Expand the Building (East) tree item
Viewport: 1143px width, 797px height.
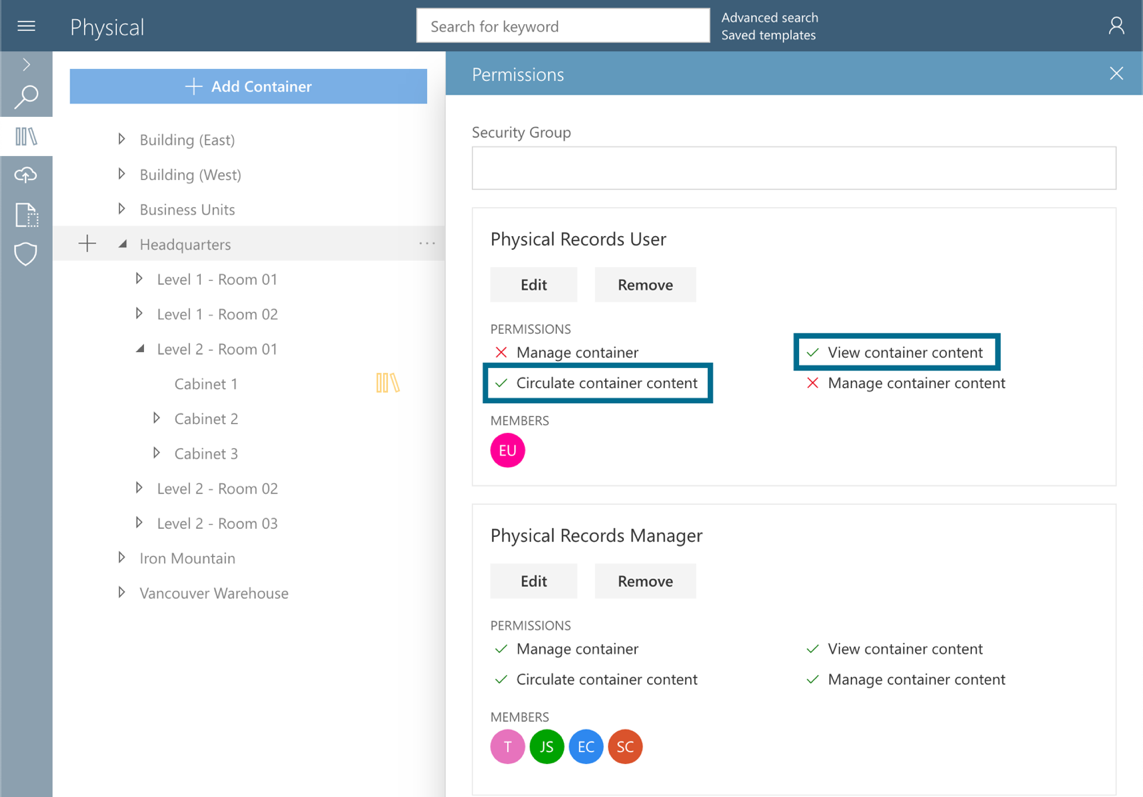[120, 139]
